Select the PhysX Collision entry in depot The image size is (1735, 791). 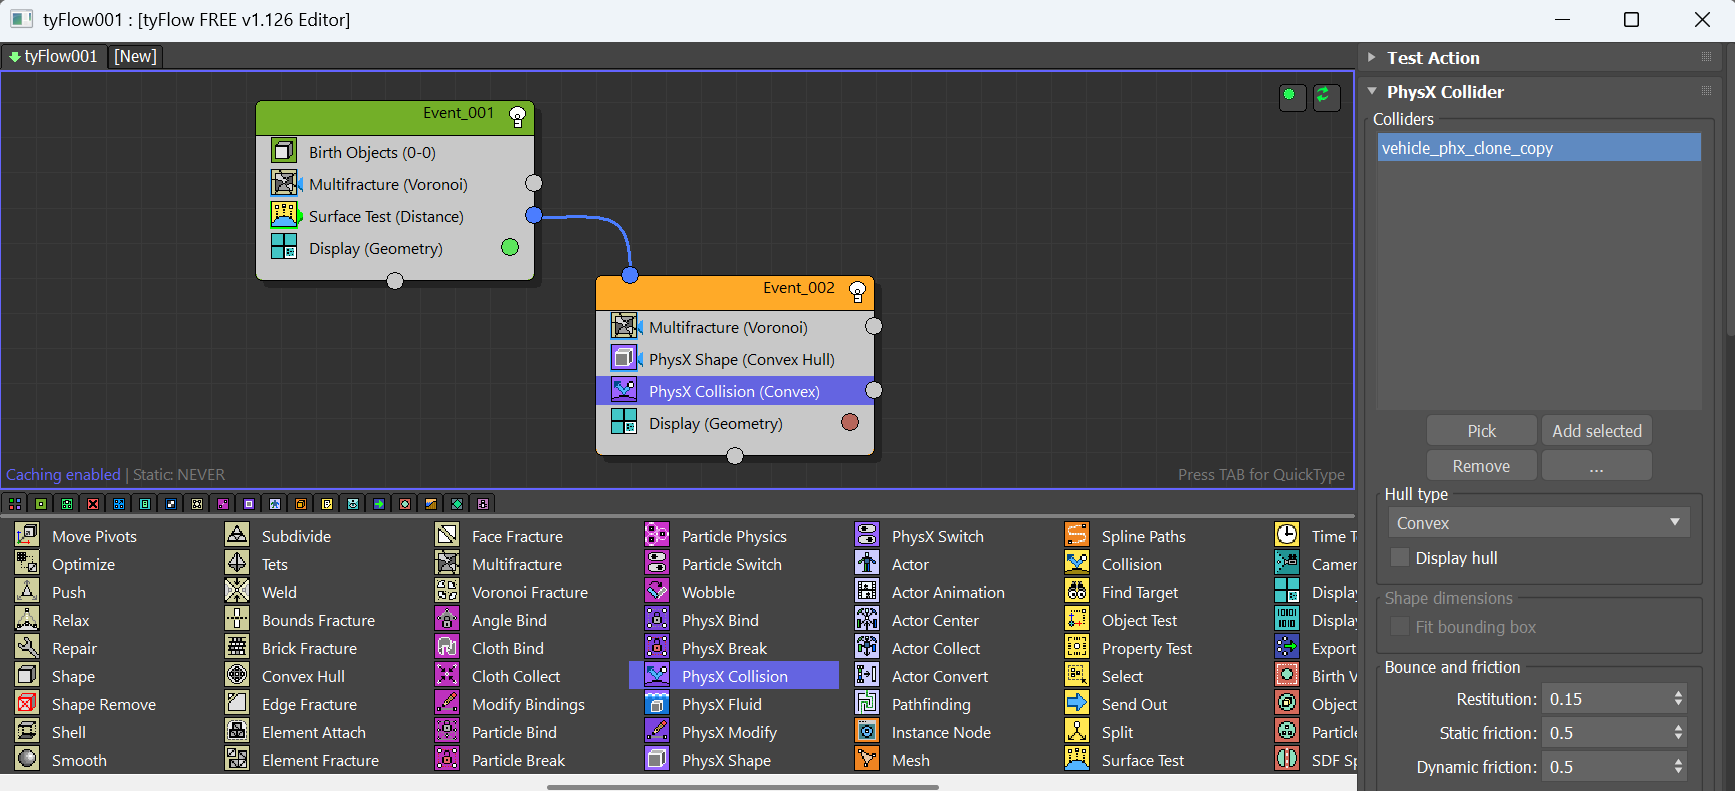pos(734,675)
